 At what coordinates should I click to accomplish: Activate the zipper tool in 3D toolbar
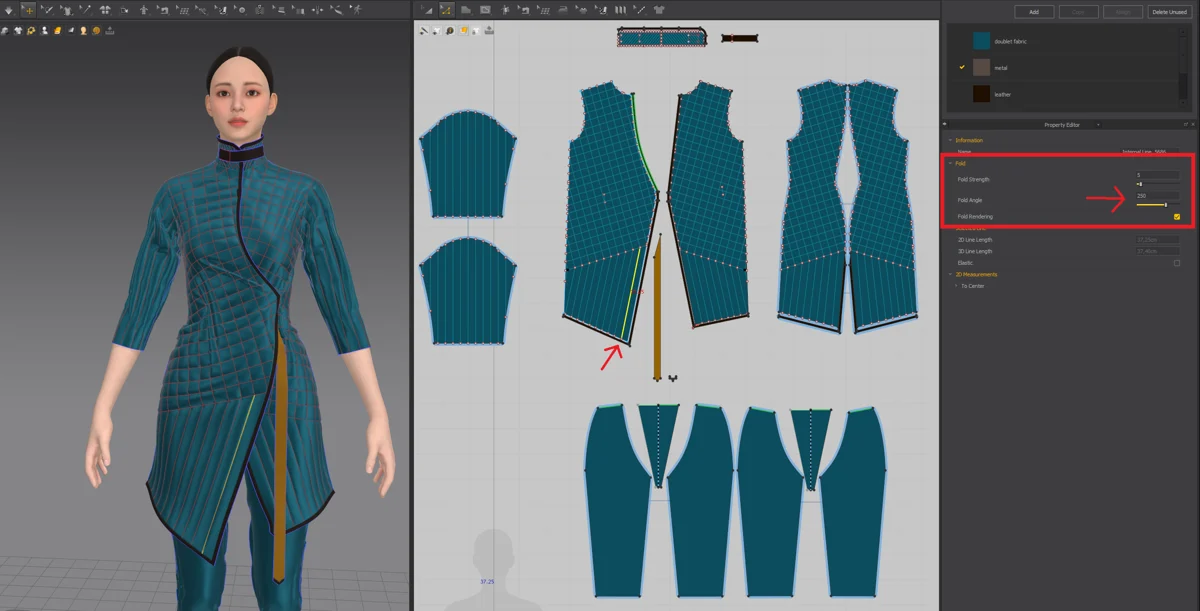(259, 10)
